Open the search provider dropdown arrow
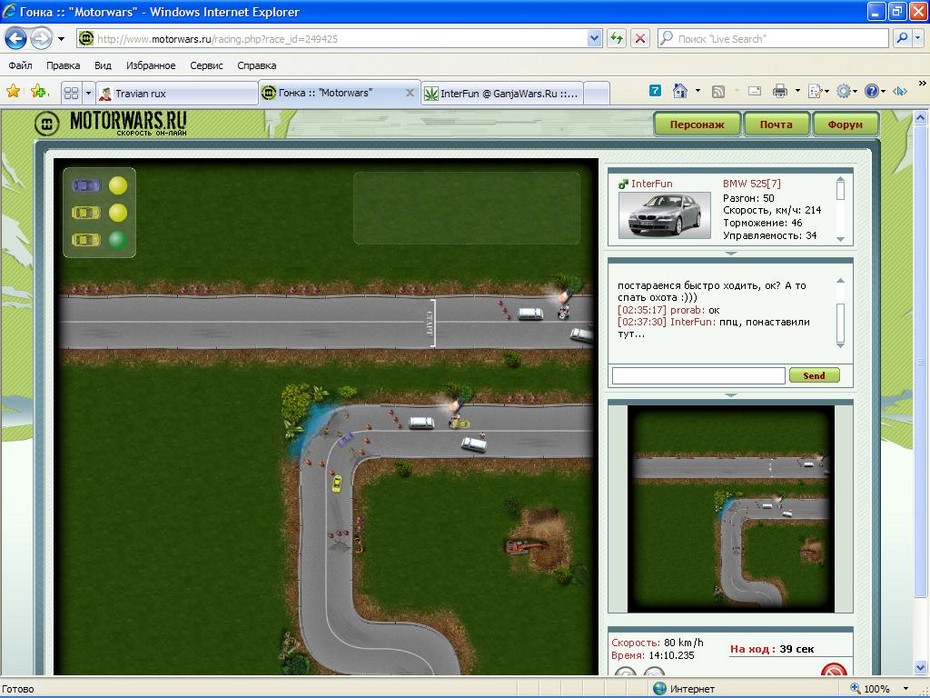The image size is (930, 698). 917,39
